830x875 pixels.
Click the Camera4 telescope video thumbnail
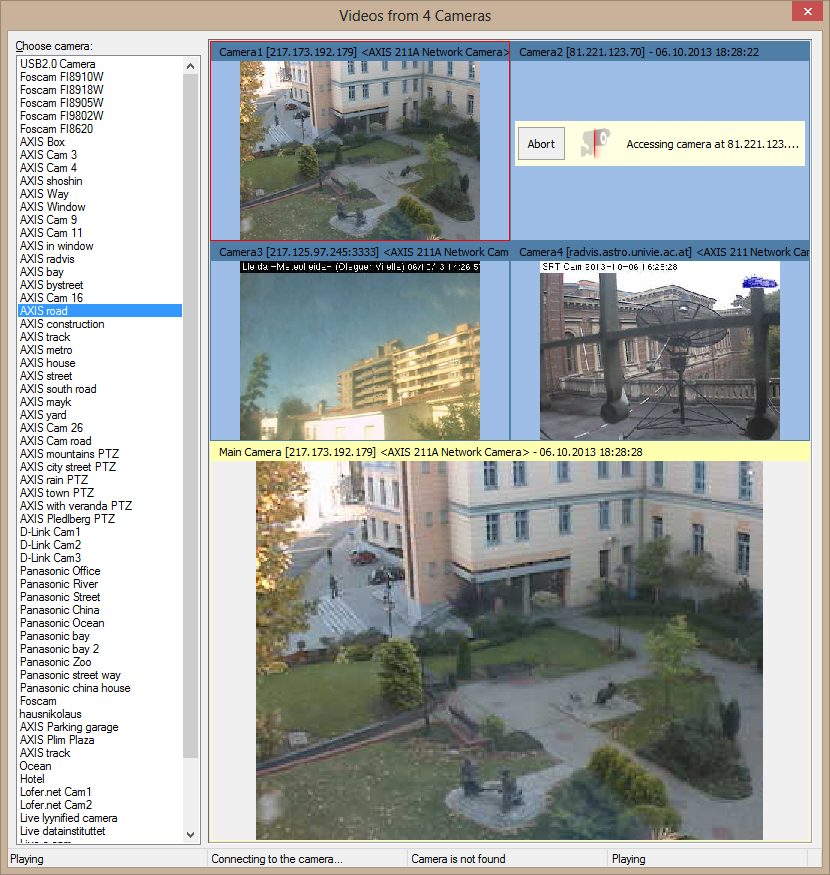[x=659, y=350]
